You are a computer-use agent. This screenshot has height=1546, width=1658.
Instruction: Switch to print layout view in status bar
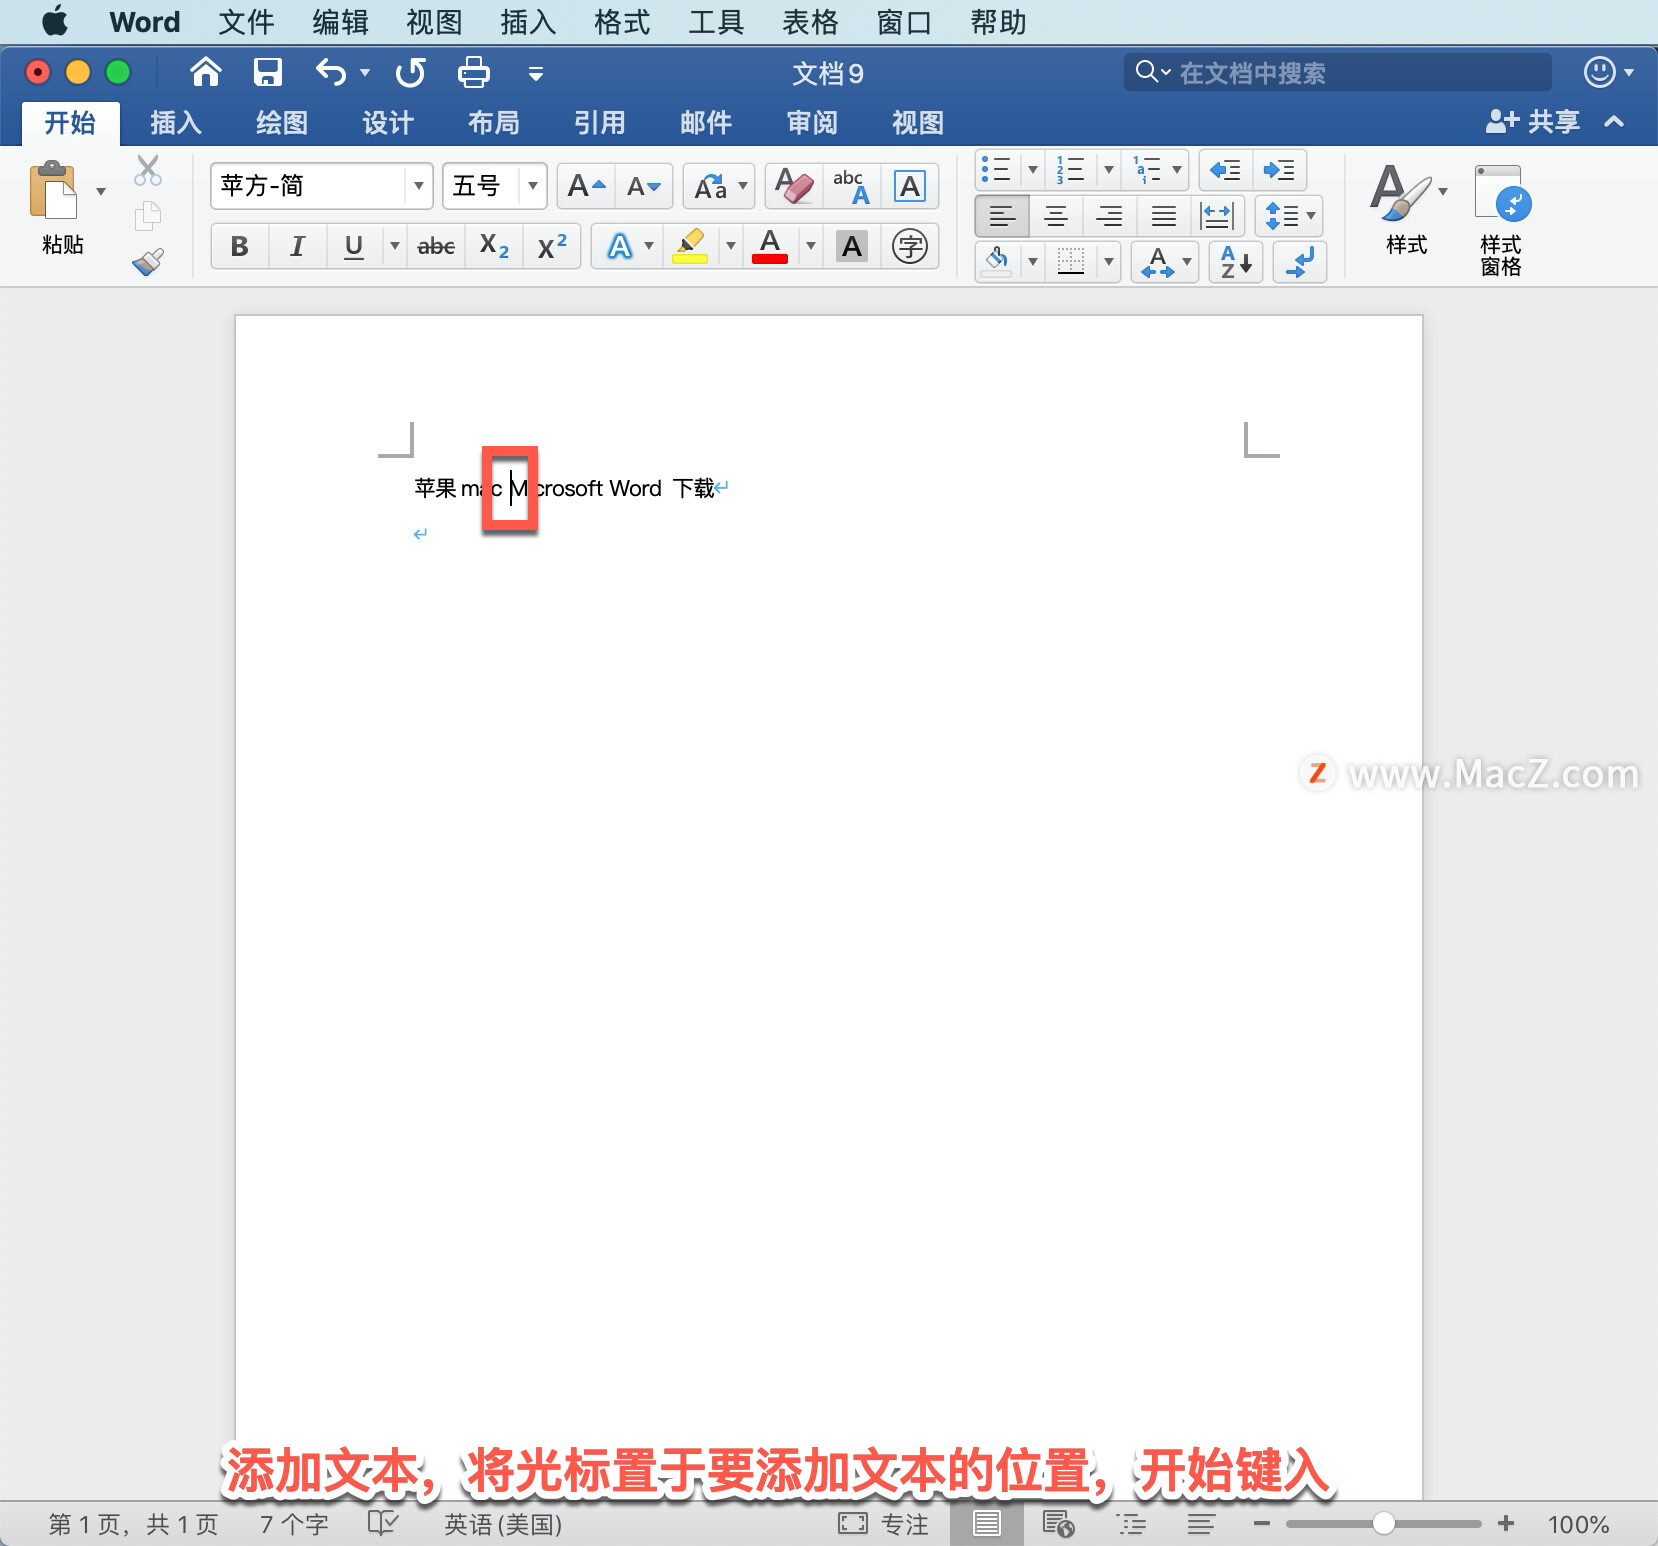pyautogui.click(x=987, y=1523)
